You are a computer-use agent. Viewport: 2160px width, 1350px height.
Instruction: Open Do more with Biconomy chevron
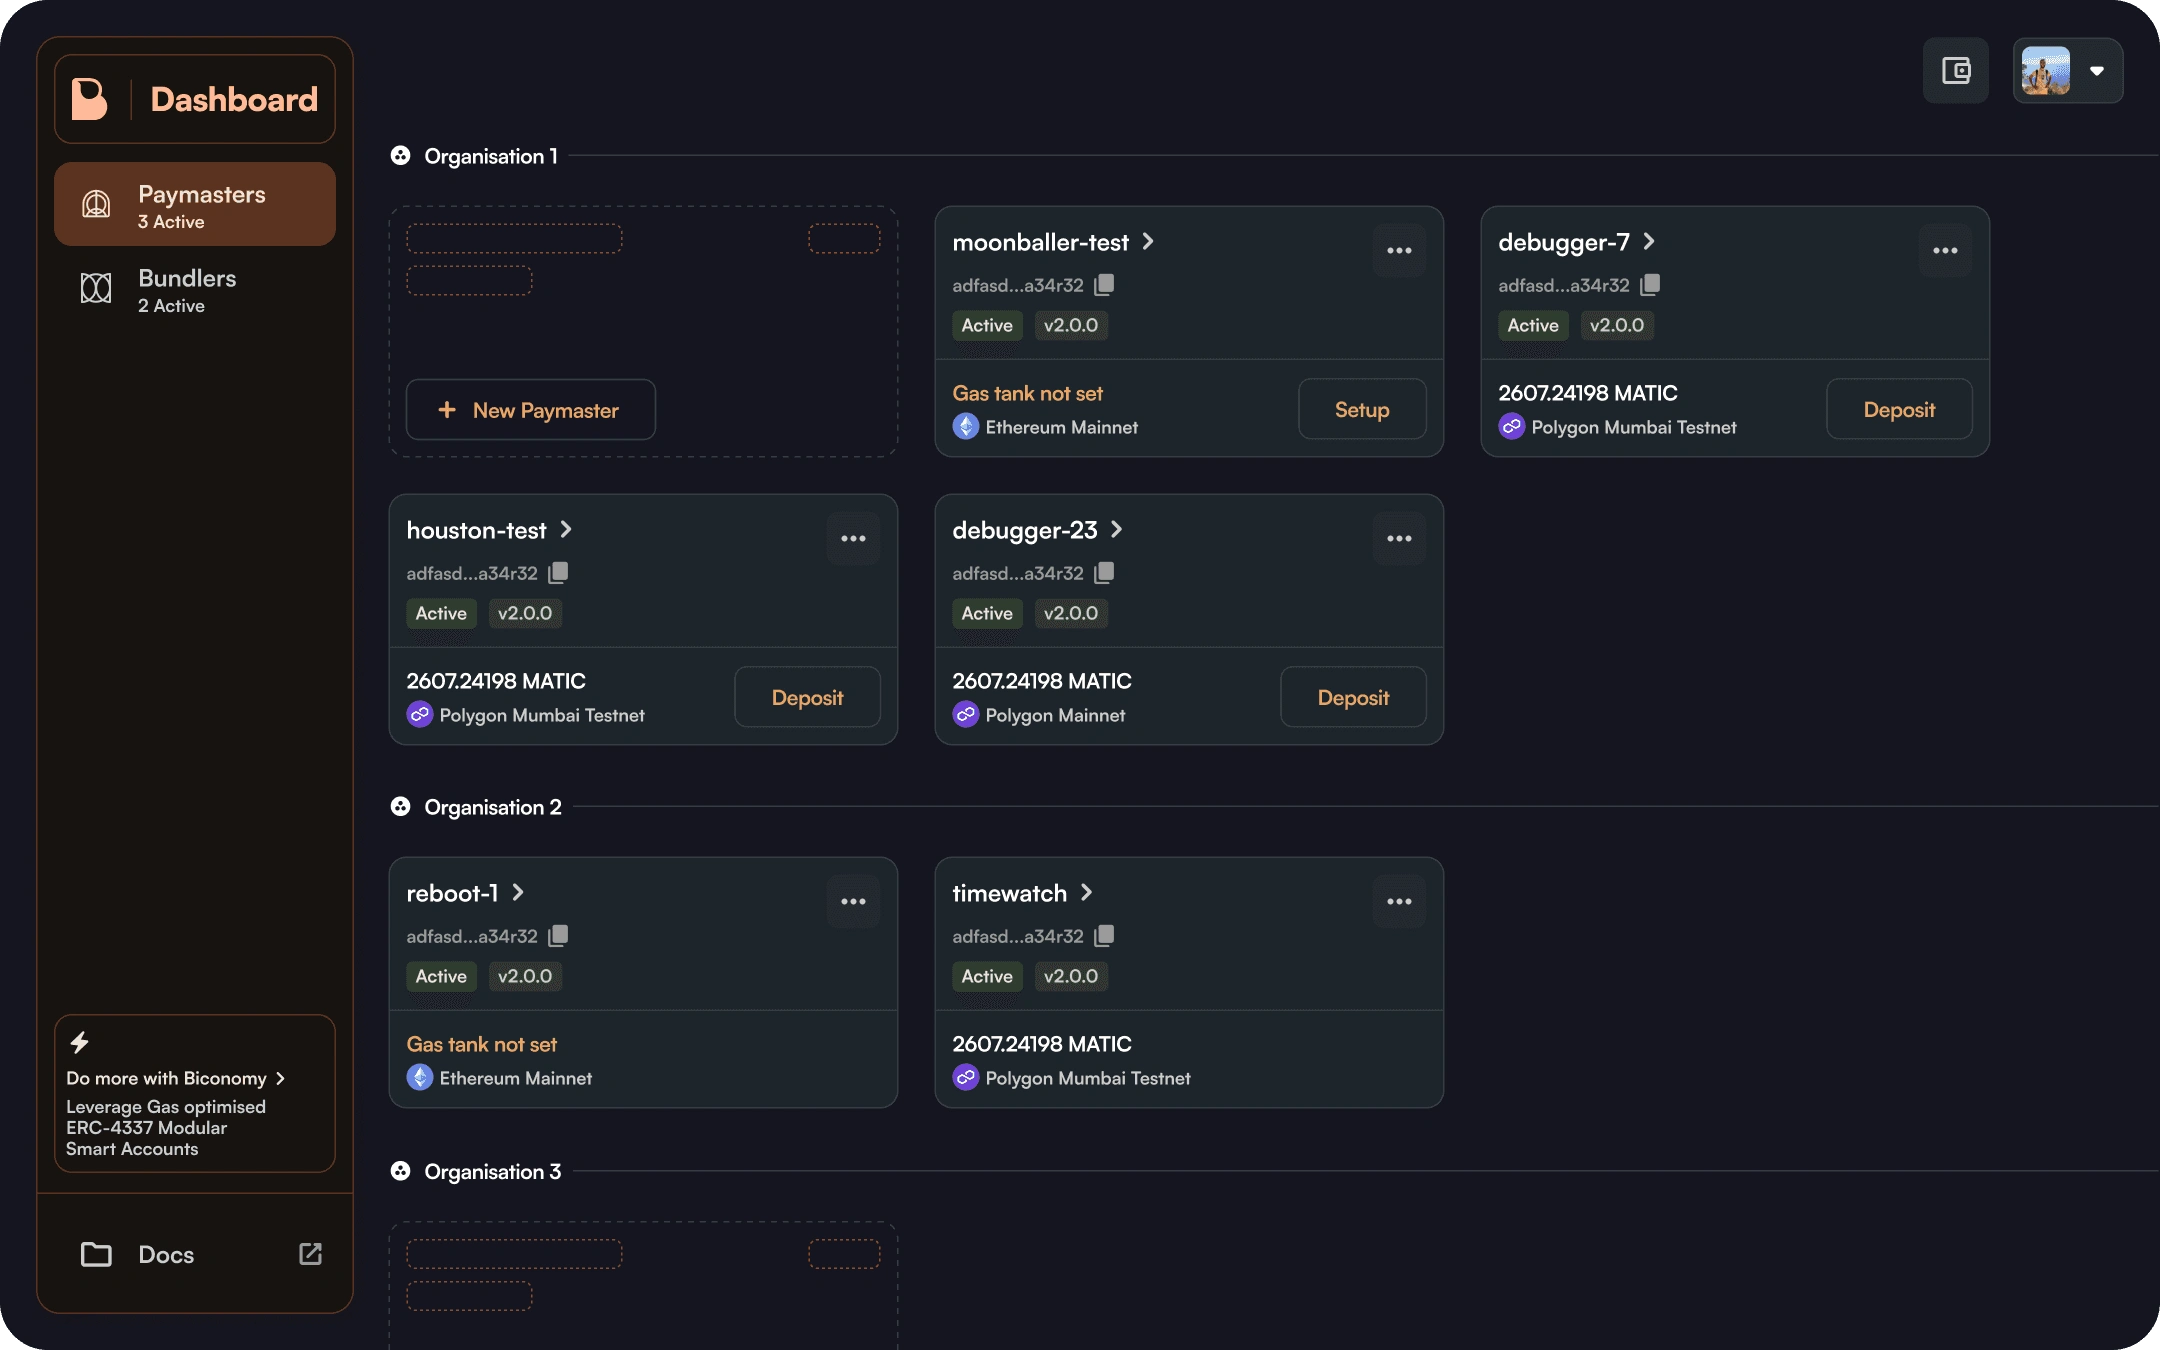click(x=280, y=1078)
